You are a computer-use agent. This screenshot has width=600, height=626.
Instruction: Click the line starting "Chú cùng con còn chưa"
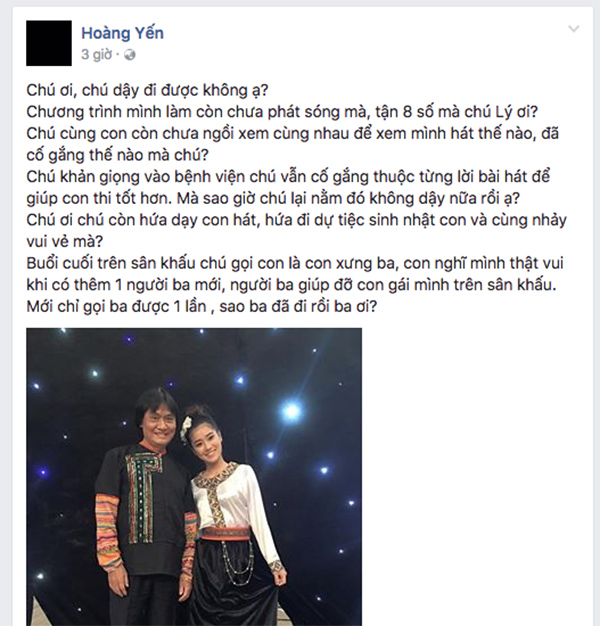(x=292, y=134)
